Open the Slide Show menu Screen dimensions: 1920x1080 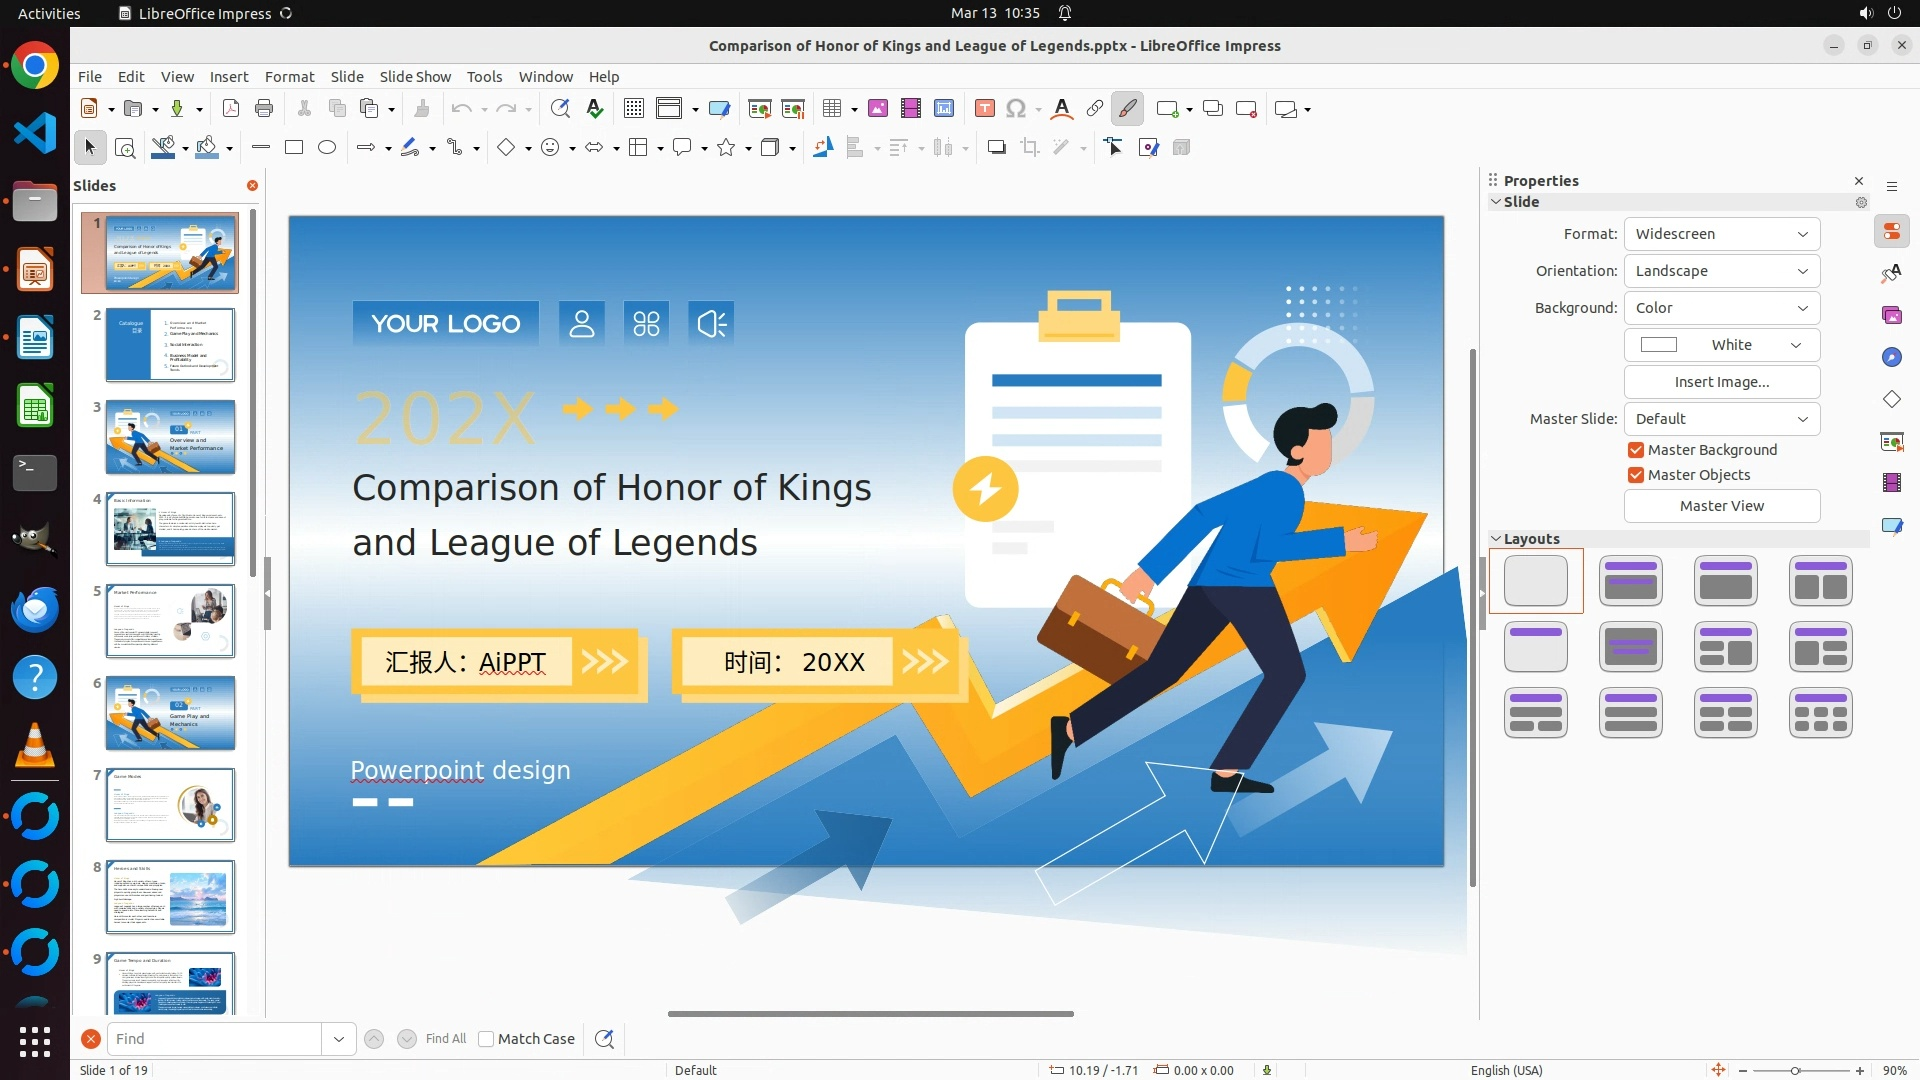(415, 77)
